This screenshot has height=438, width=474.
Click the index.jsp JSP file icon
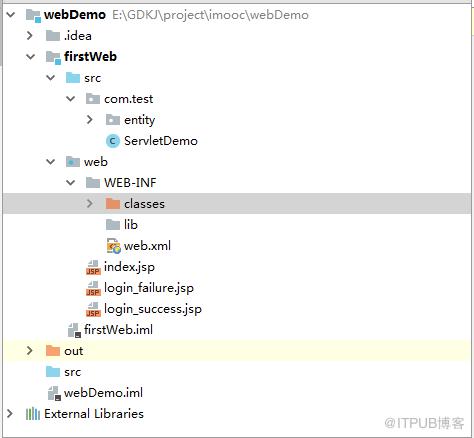pyautogui.click(x=93, y=267)
